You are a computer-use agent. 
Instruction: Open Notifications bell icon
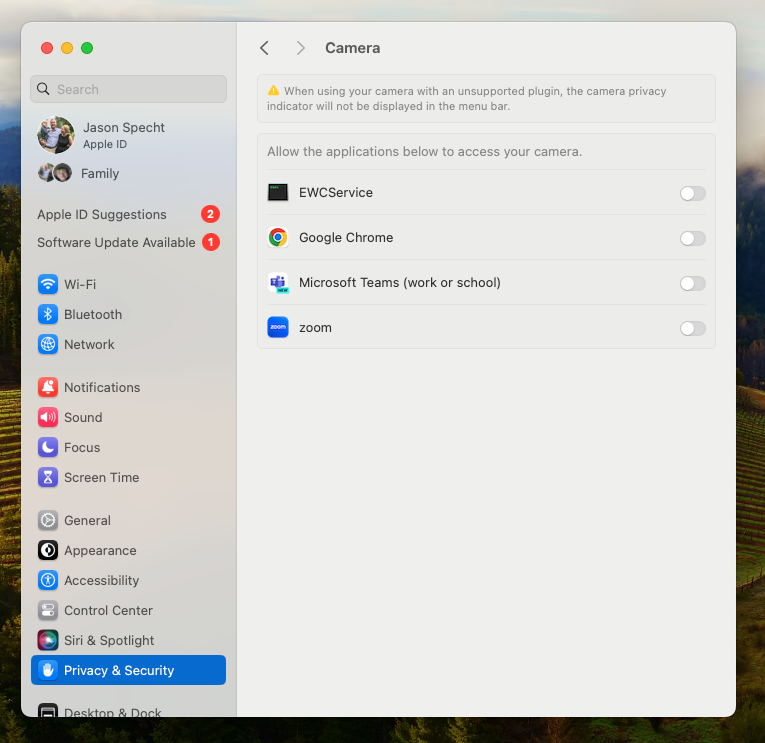tap(48, 387)
